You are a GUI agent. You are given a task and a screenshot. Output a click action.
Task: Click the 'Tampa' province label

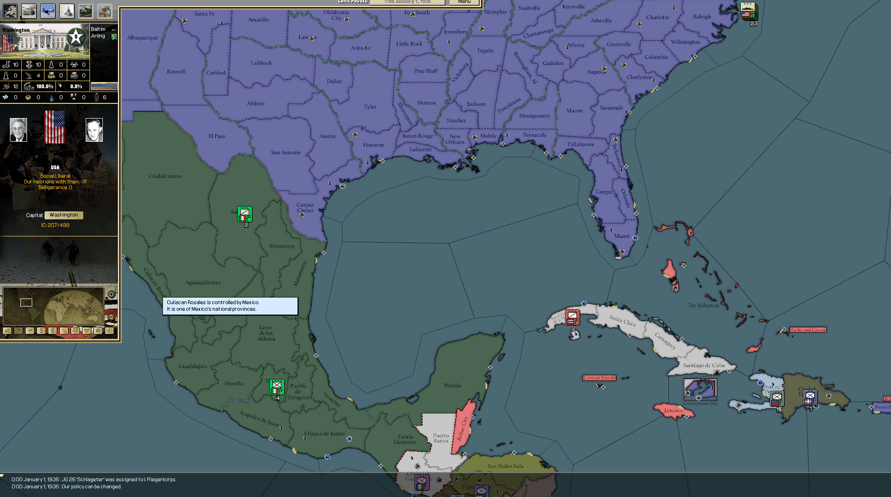point(603,192)
